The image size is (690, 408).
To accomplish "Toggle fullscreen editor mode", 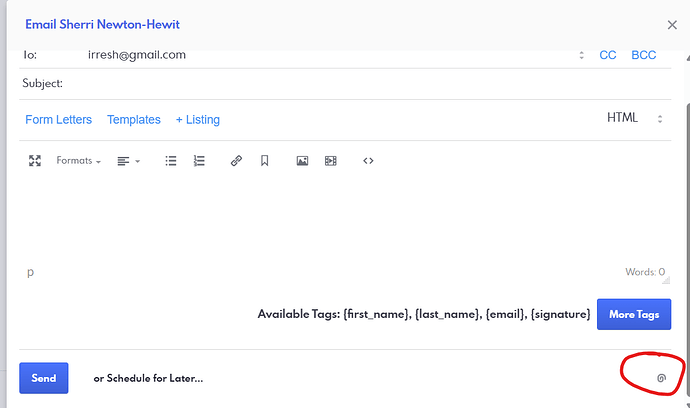I will [x=35, y=160].
